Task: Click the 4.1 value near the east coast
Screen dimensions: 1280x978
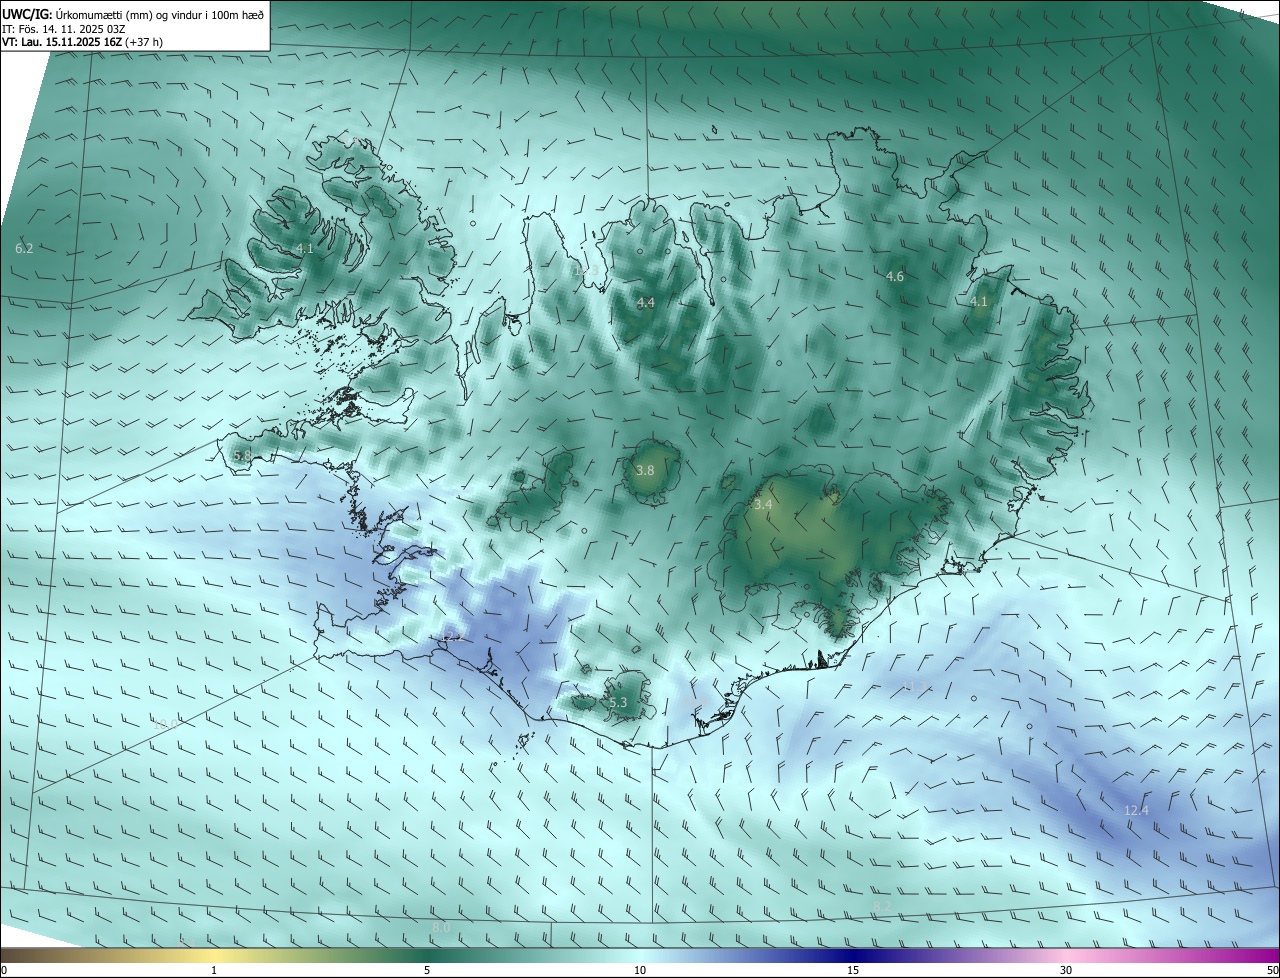Action: pos(979,301)
